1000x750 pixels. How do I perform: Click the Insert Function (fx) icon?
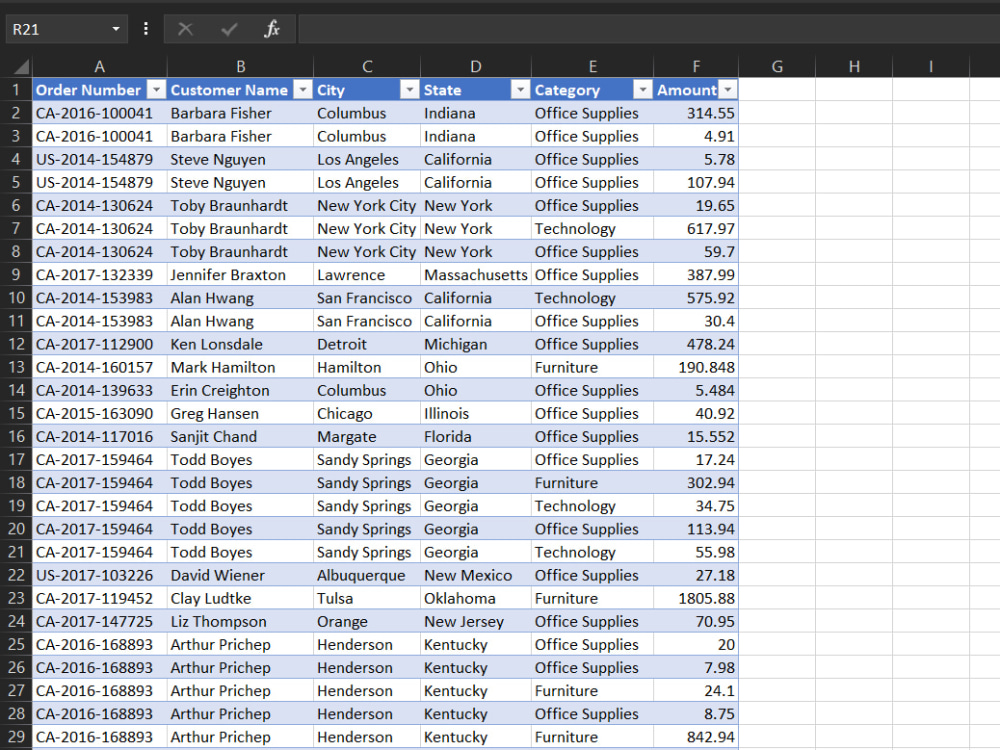point(271,29)
